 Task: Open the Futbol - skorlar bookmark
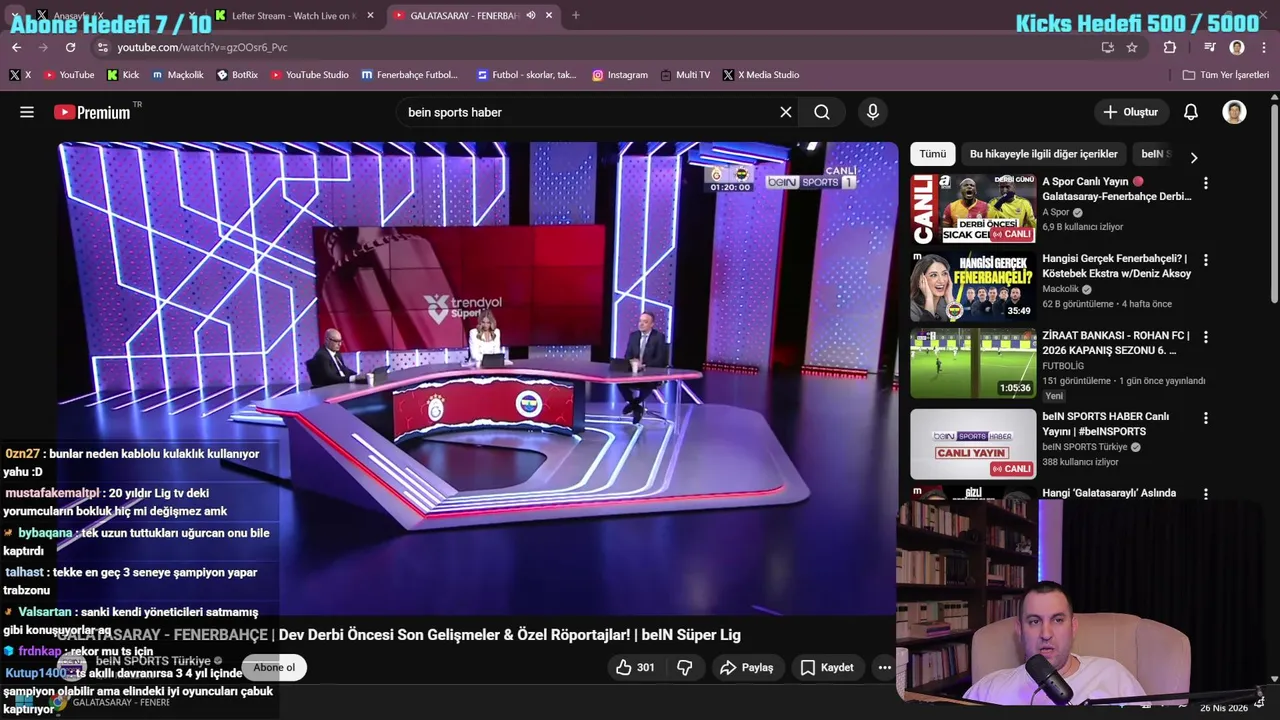point(527,75)
